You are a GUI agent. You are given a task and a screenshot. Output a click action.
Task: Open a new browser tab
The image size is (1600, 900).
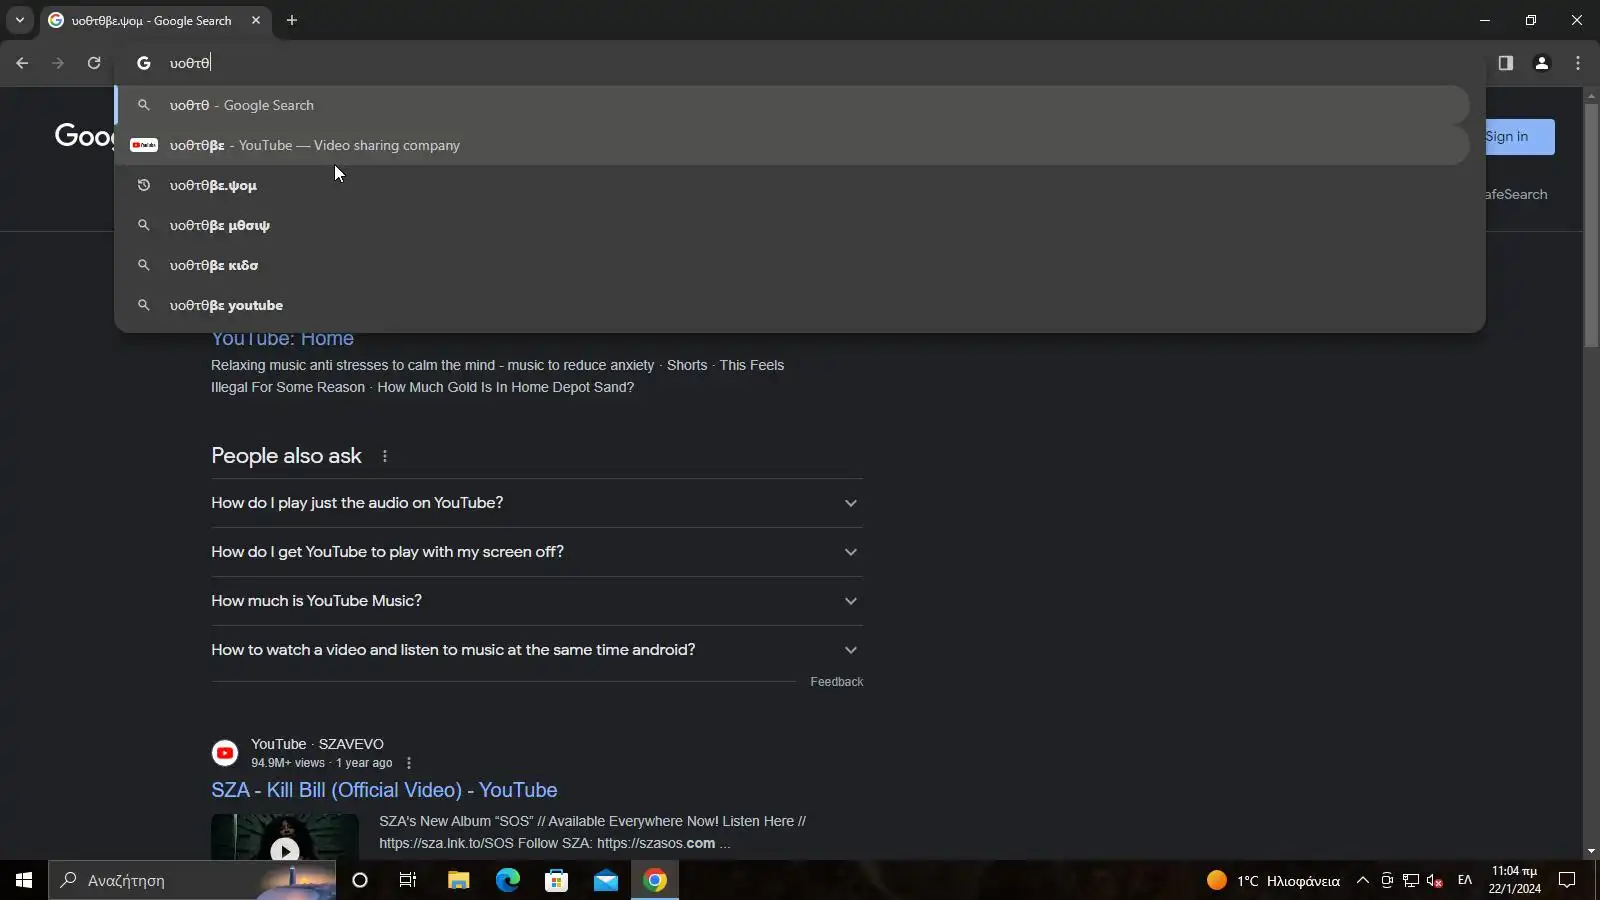[x=292, y=20]
